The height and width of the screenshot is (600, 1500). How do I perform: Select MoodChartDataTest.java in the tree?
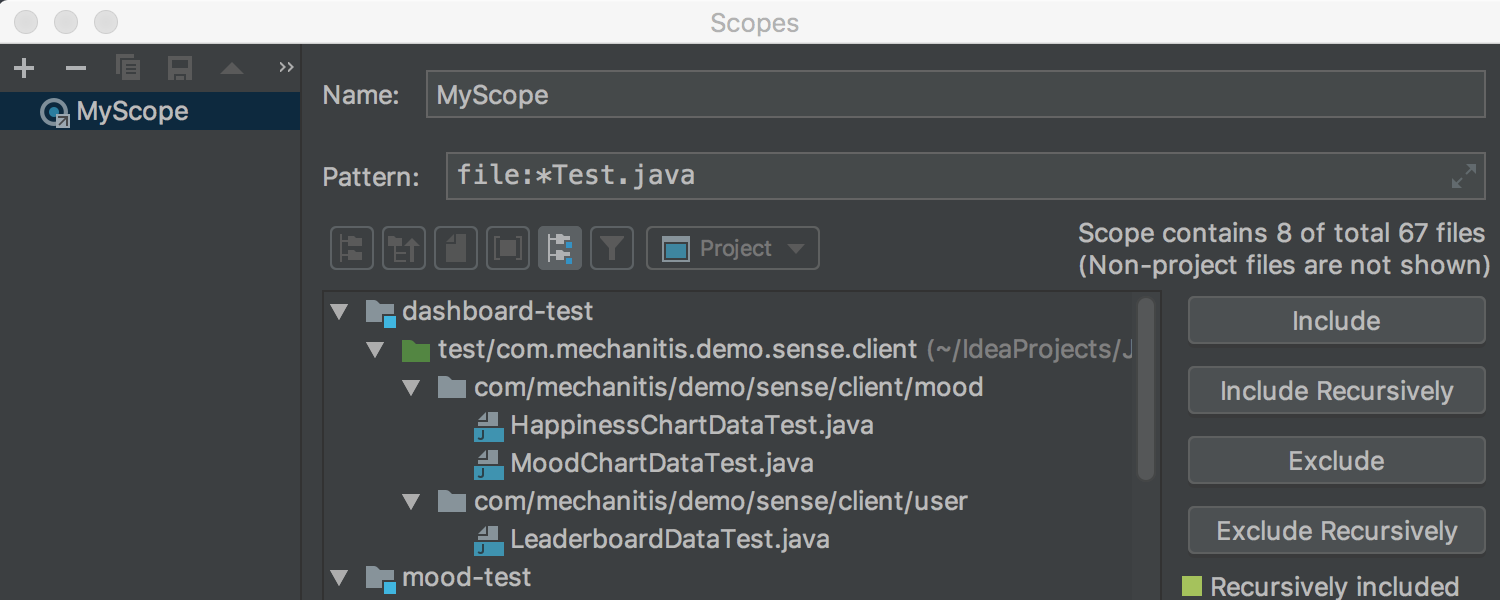tap(662, 464)
